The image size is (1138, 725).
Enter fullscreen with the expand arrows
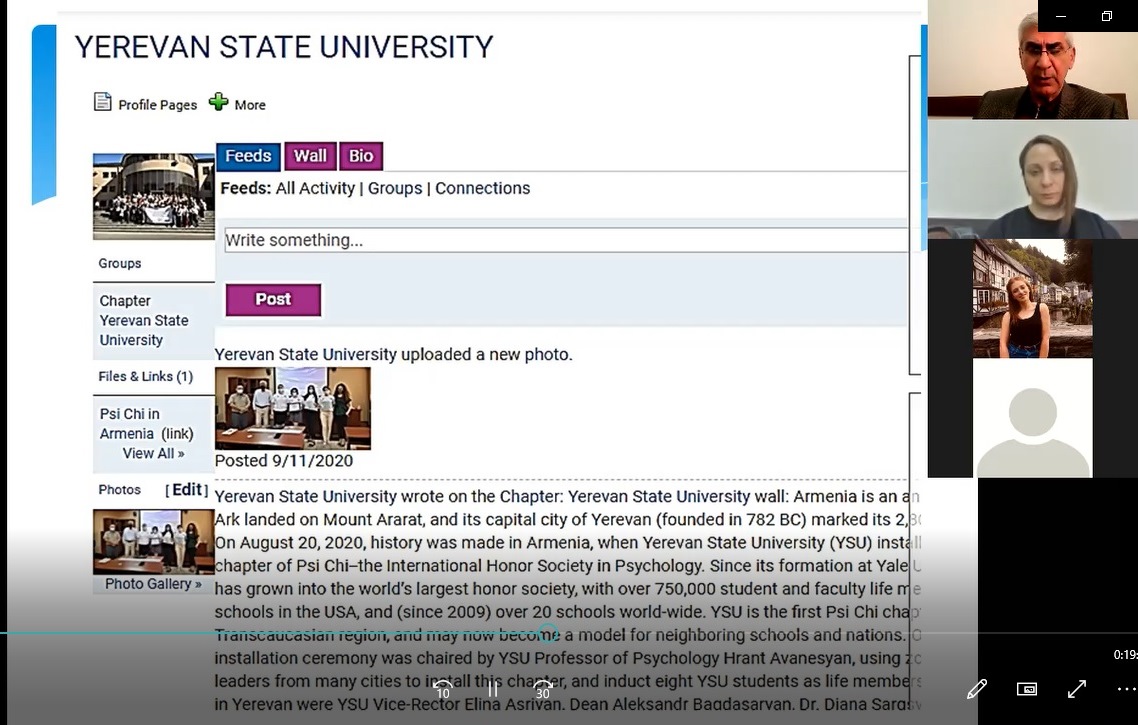click(1077, 689)
